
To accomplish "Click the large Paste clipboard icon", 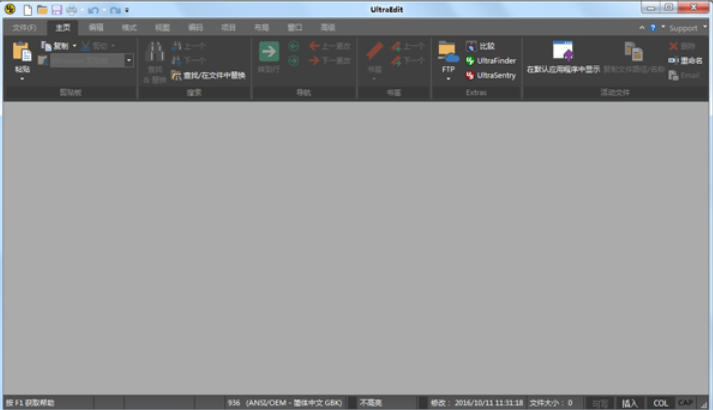I will coord(22,51).
